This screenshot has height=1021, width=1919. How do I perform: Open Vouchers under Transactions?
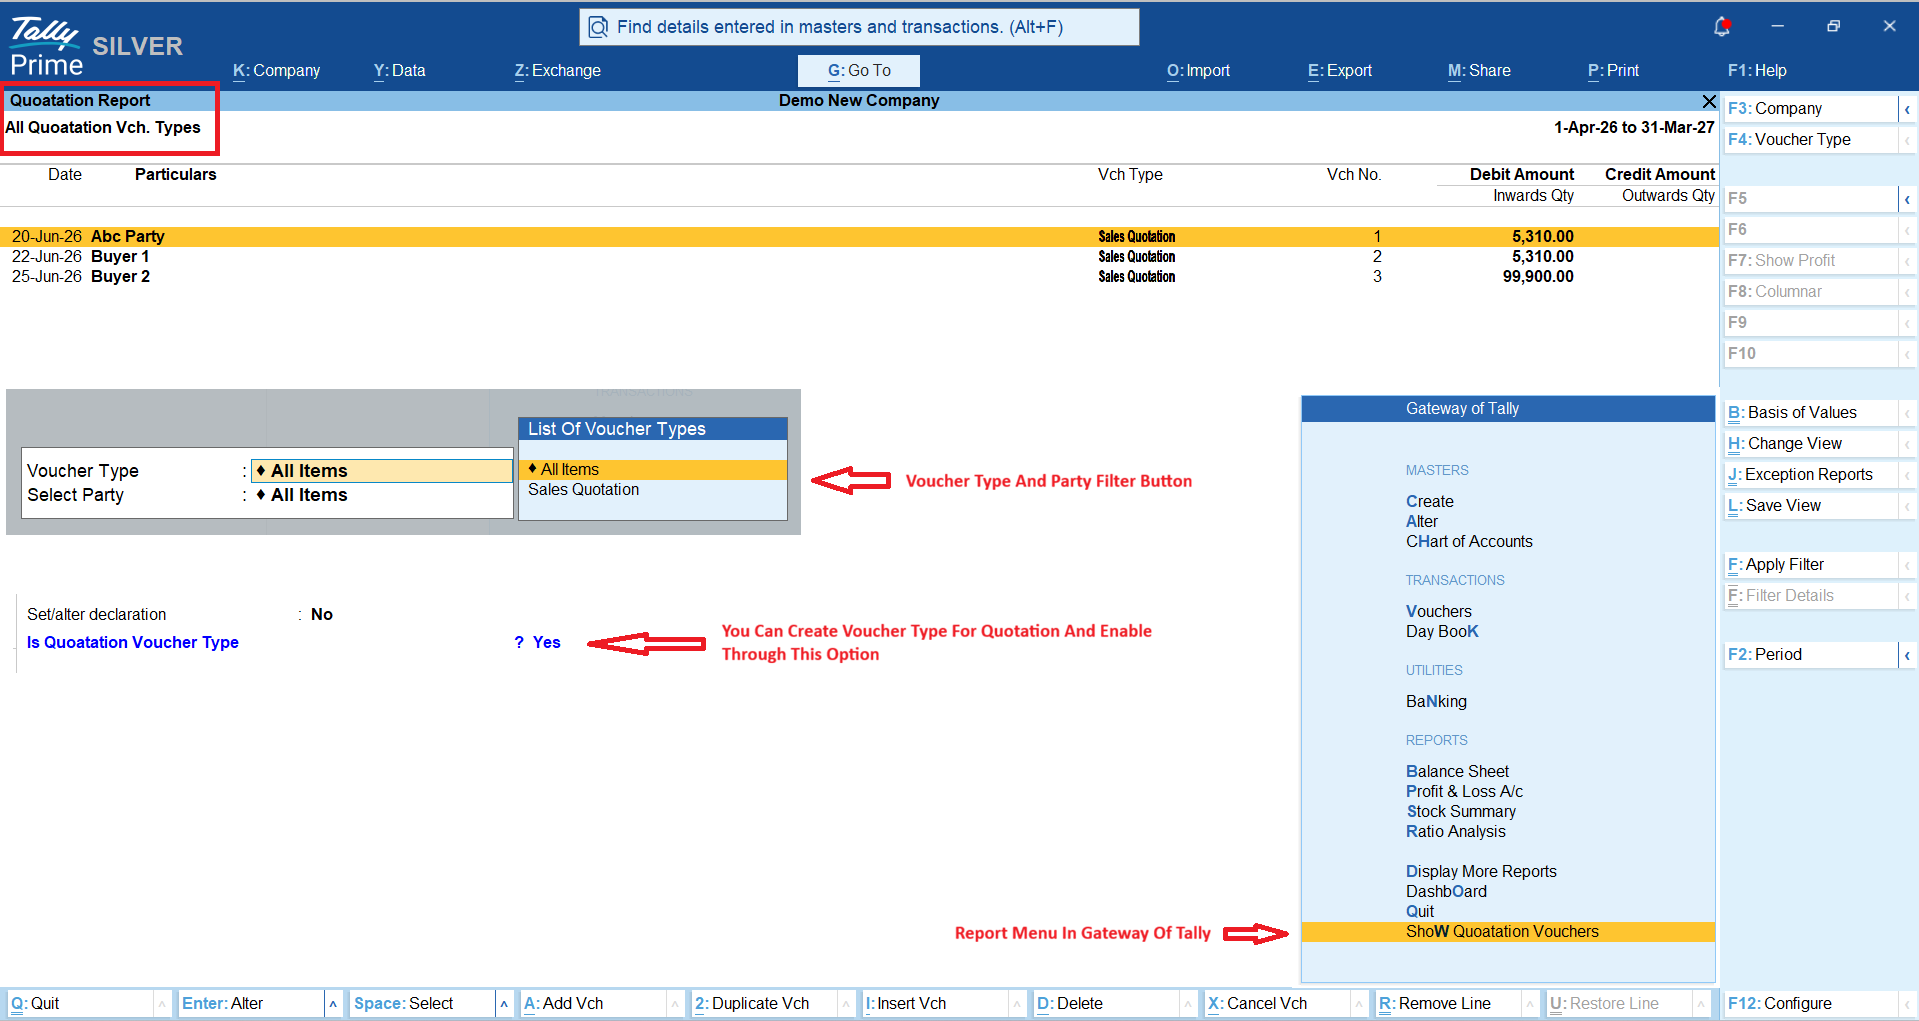click(x=1439, y=612)
